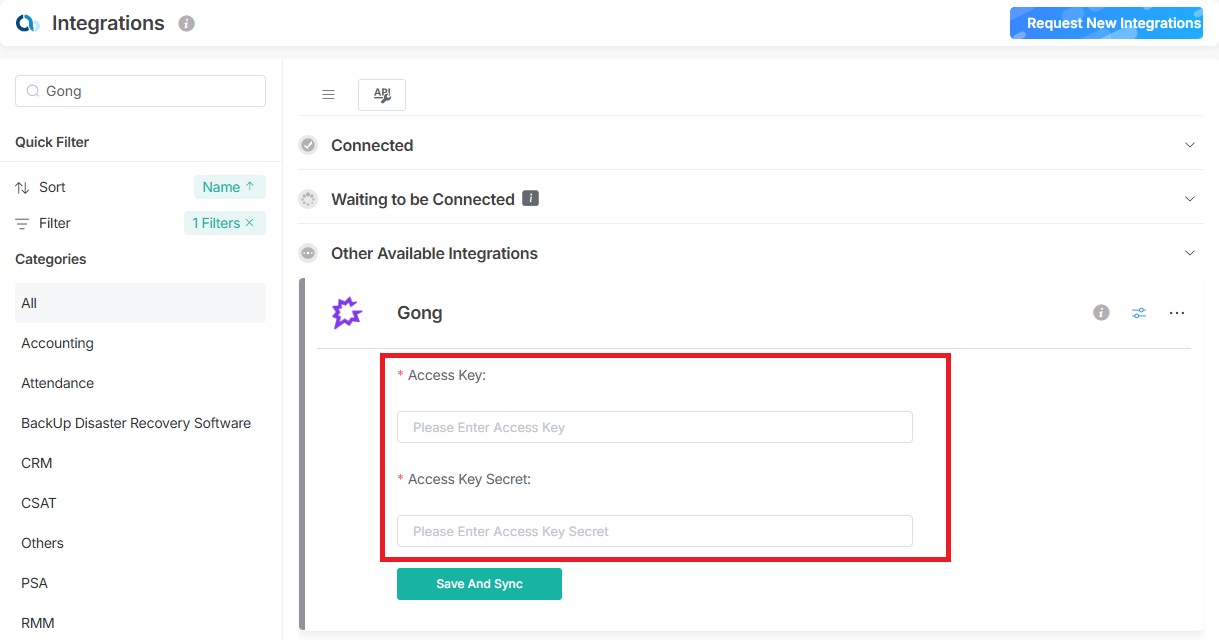Select the Accounting category
The image size is (1219, 640).
pos(57,343)
